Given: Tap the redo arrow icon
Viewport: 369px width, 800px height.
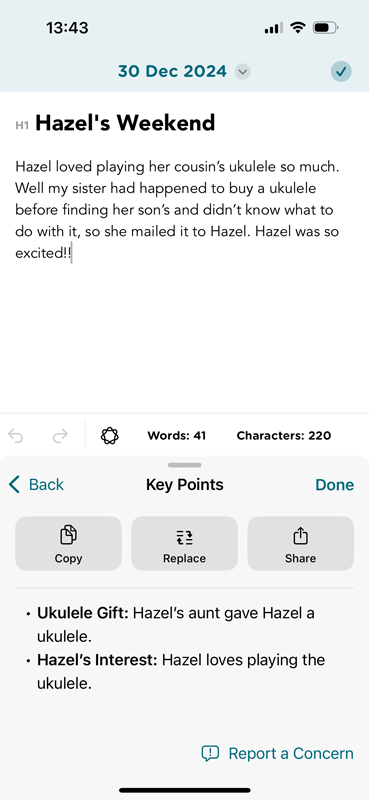Looking at the screenshot, I should click(x=60, y=436).
